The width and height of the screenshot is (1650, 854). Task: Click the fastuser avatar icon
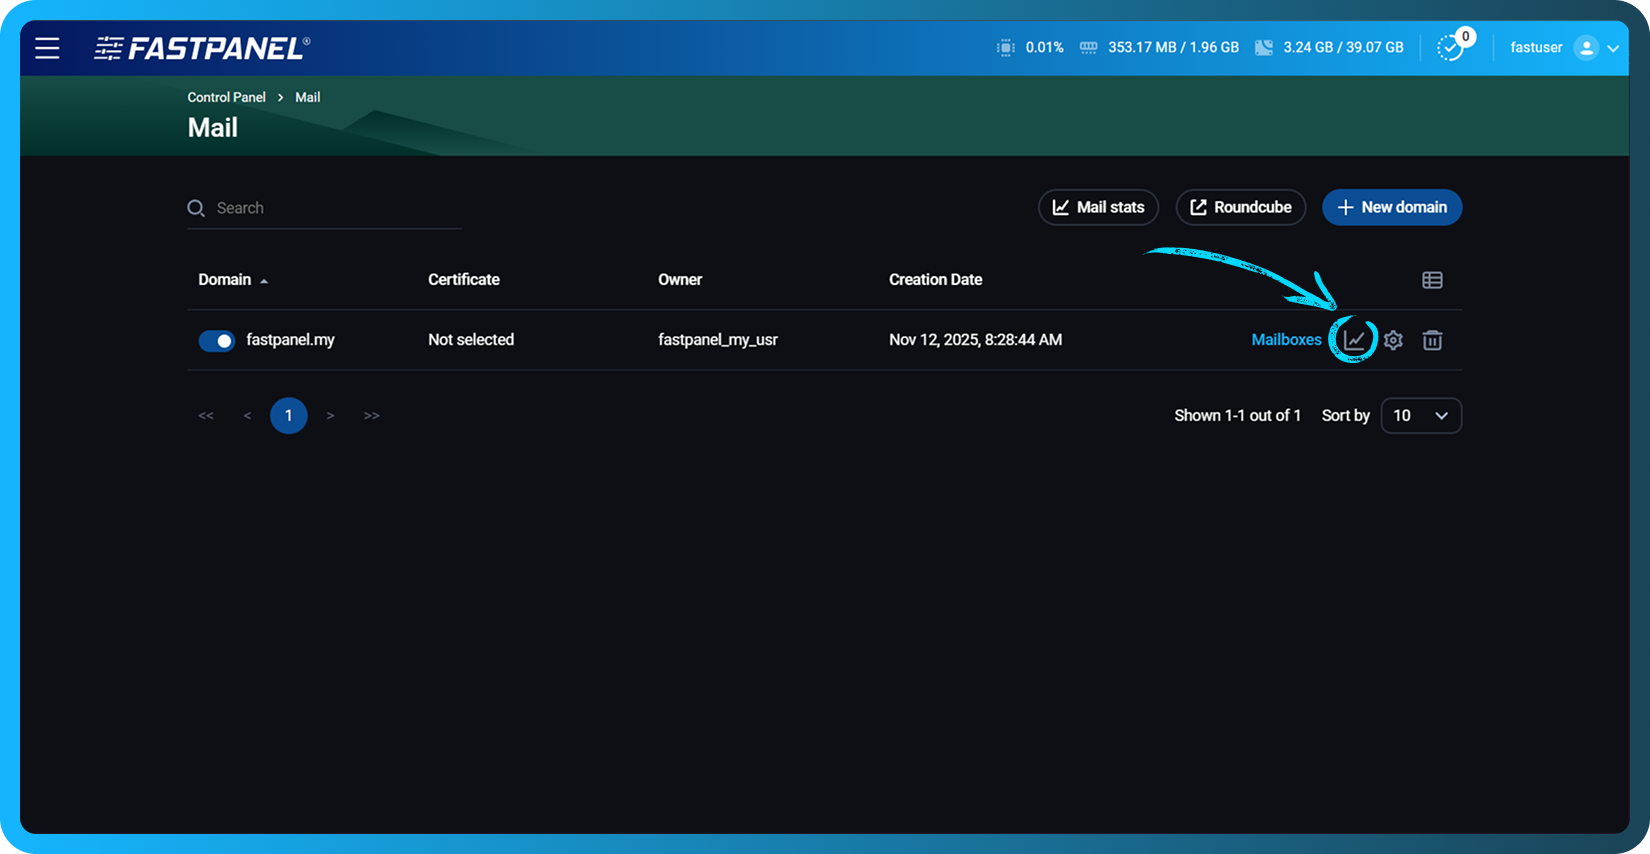coord(1585,48)
